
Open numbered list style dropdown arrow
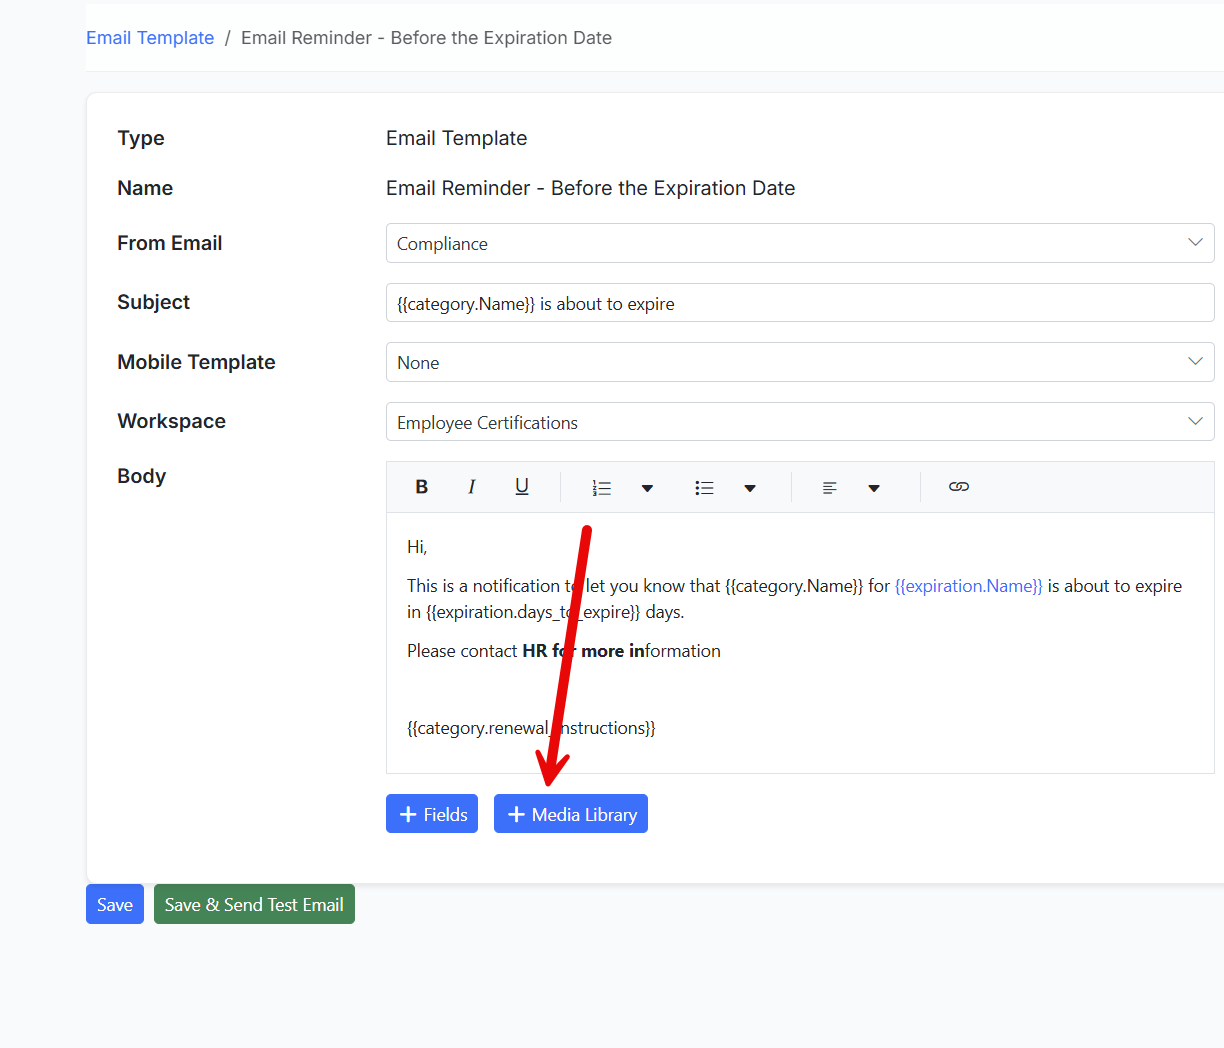(x=647, y=488)
